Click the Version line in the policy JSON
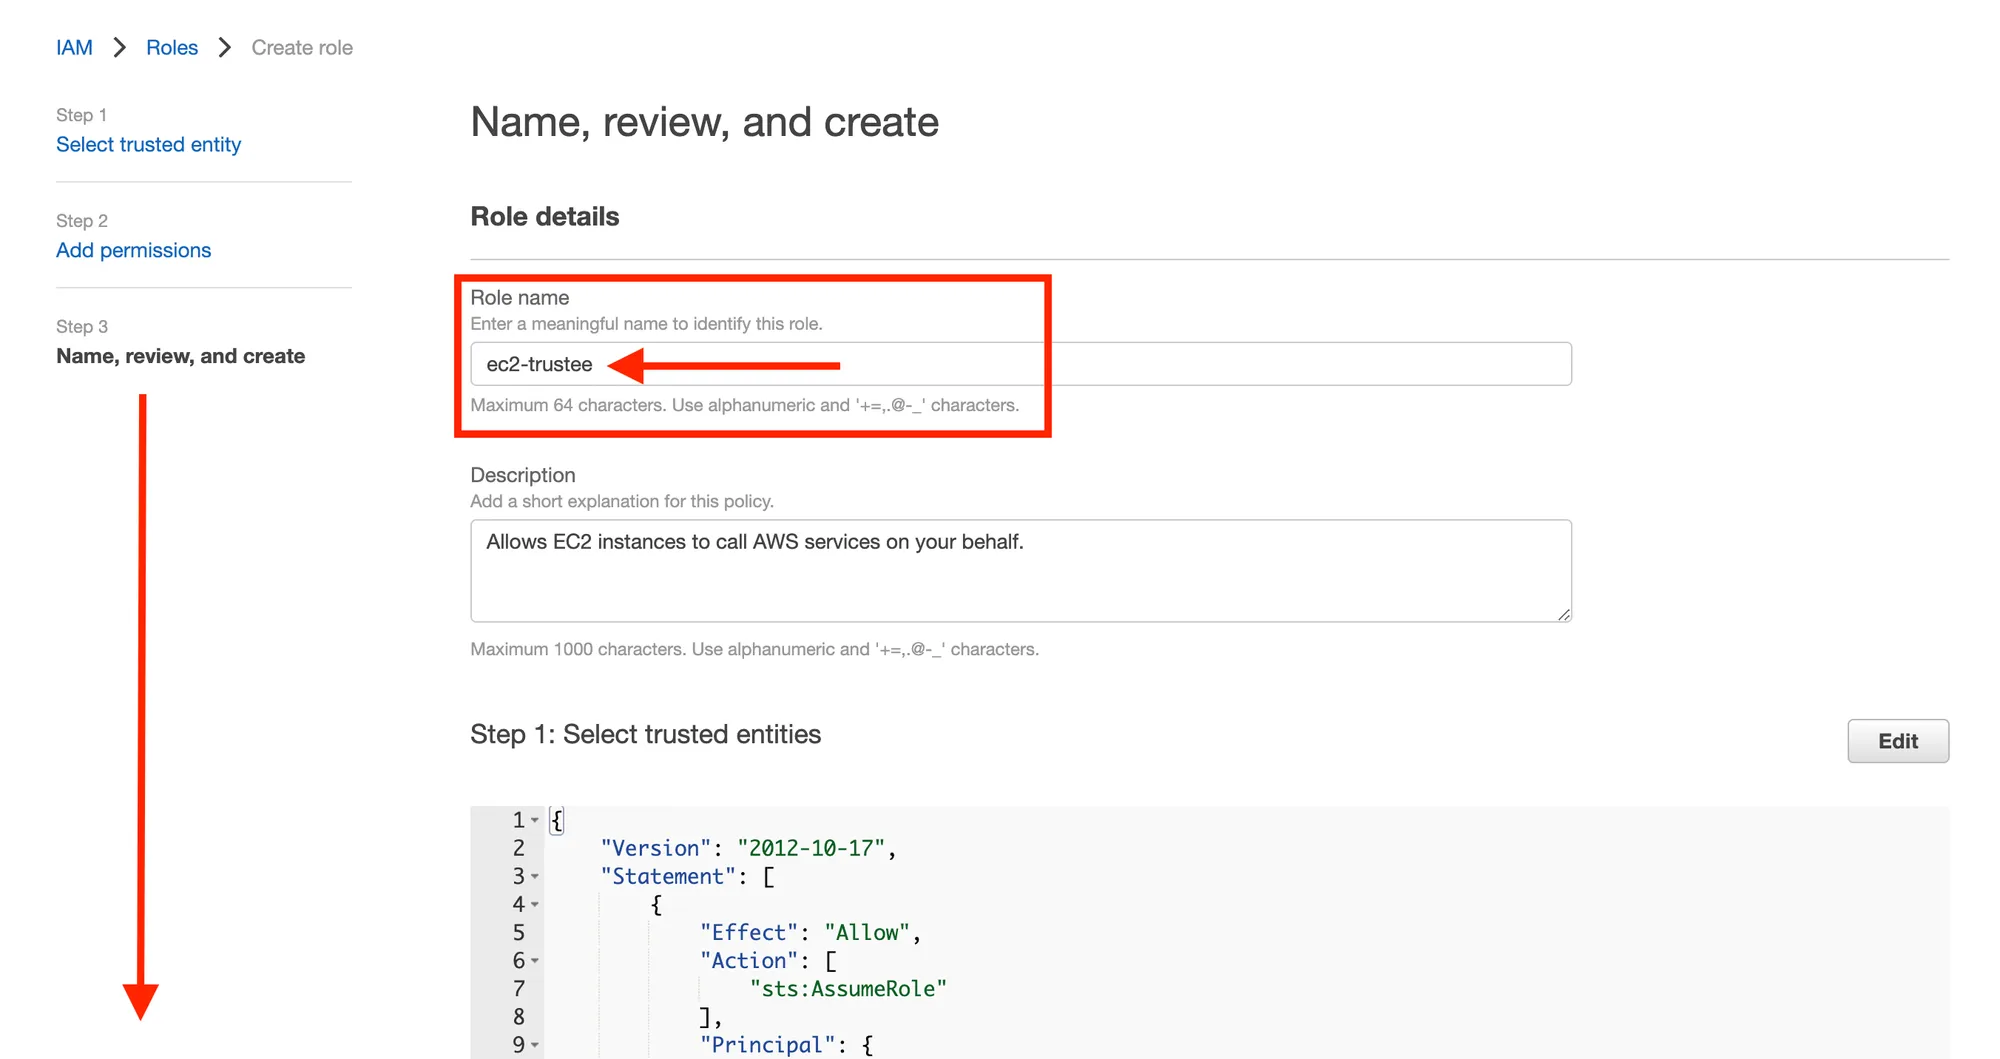The width and height of the screenshot is (2000, 1059). point(748,849)
